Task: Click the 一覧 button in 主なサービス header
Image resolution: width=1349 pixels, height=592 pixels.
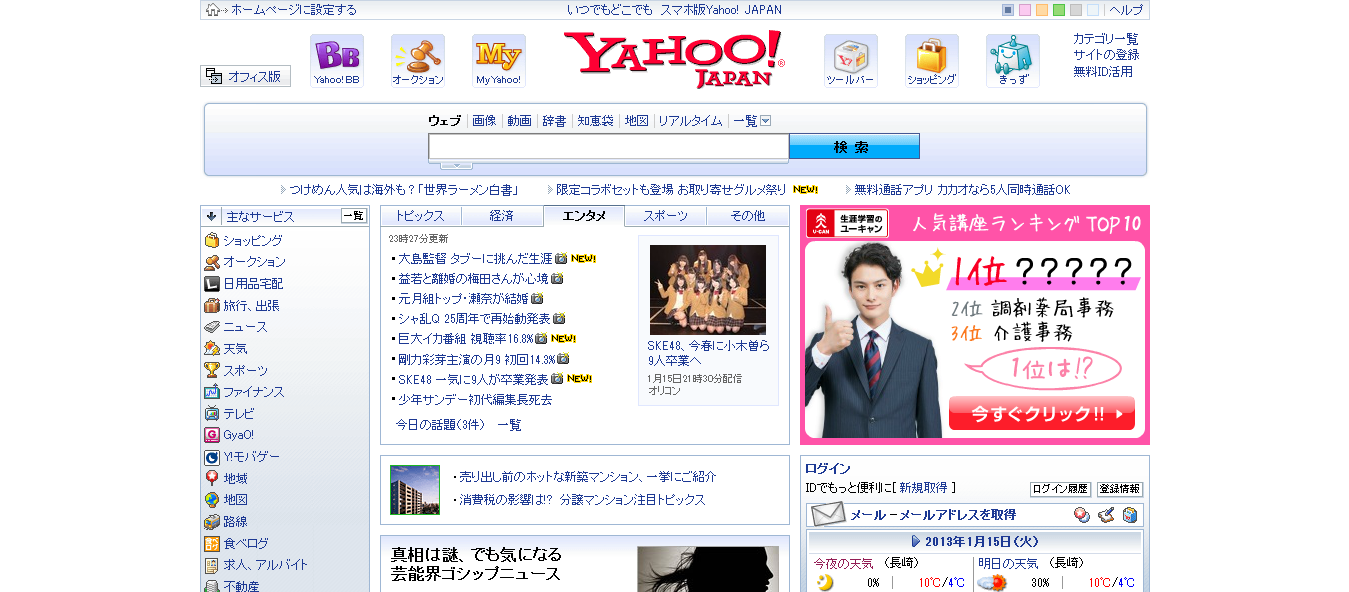Action: point(354,216)
